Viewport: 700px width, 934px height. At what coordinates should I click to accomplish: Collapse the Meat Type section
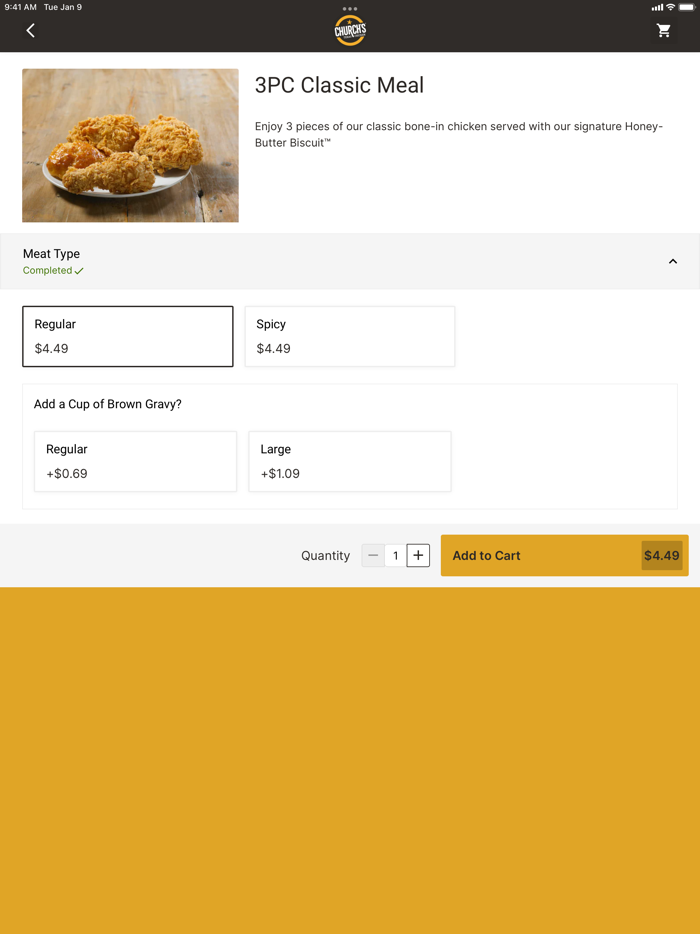point(672,261)
